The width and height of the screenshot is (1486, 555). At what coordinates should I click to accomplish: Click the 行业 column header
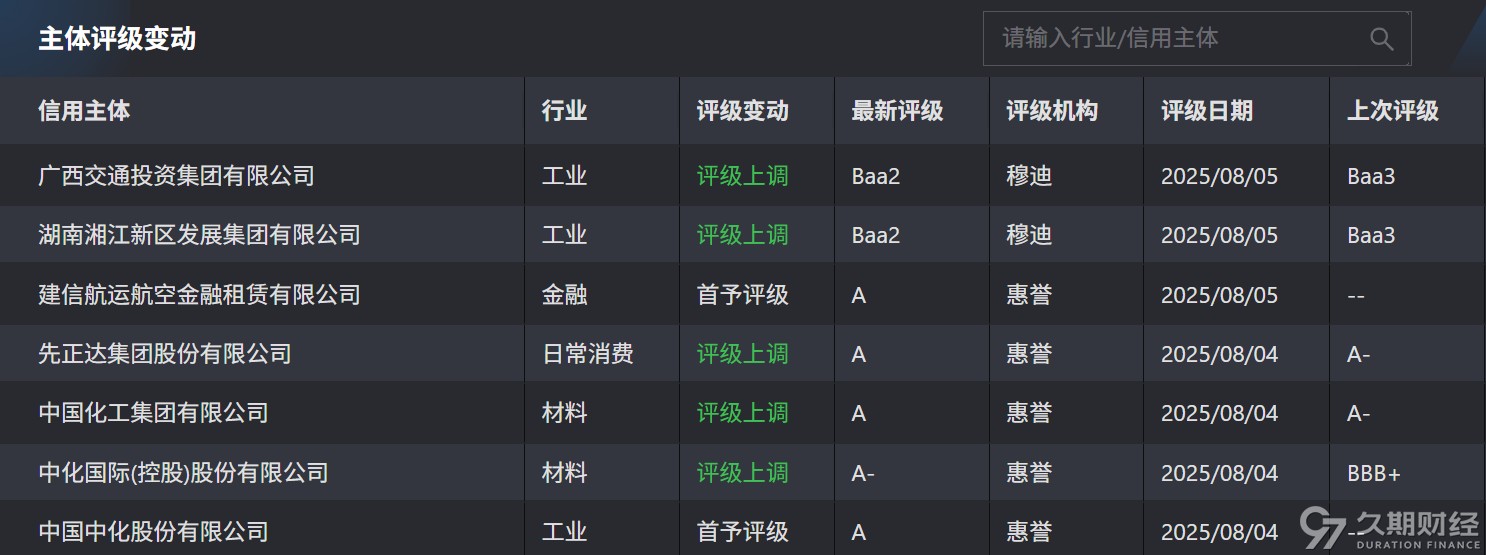(564, 111)
